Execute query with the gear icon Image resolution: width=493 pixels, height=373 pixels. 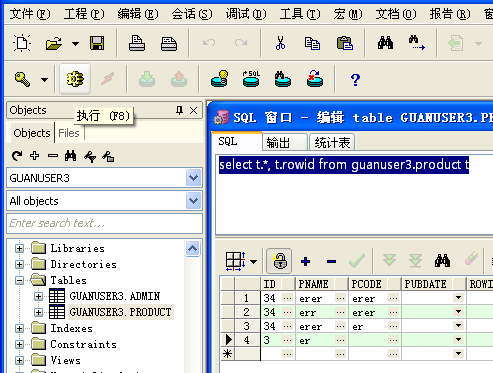pyautogui.click(x=75, y=79)
